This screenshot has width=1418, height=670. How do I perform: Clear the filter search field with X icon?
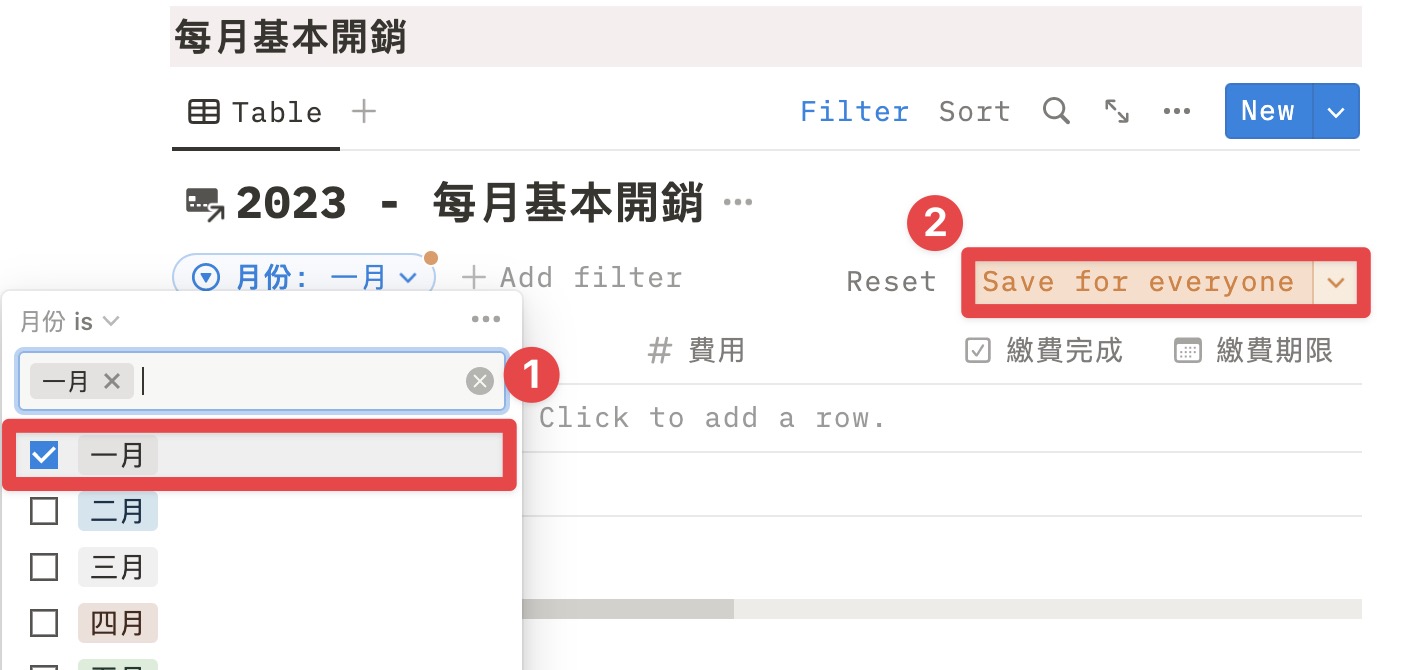(481, 381)
